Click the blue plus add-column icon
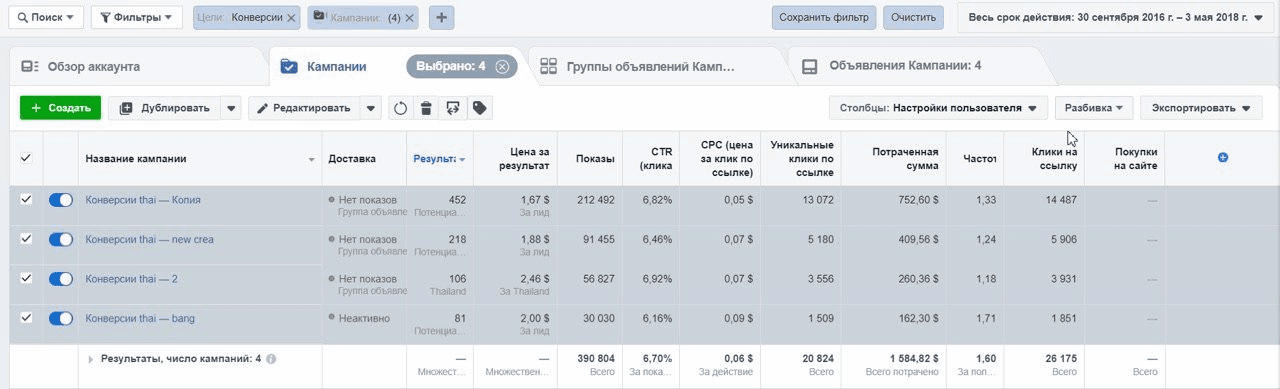 1222,158
